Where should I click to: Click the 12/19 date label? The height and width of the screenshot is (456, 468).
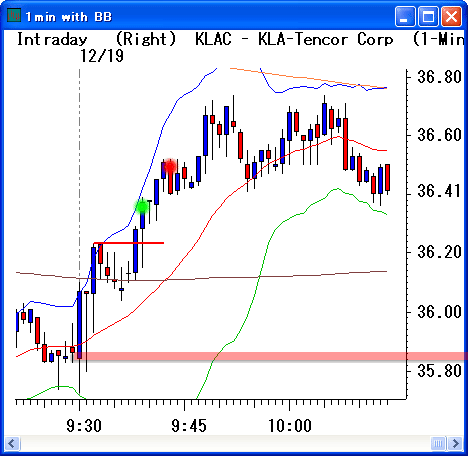[x=102, y=56]
